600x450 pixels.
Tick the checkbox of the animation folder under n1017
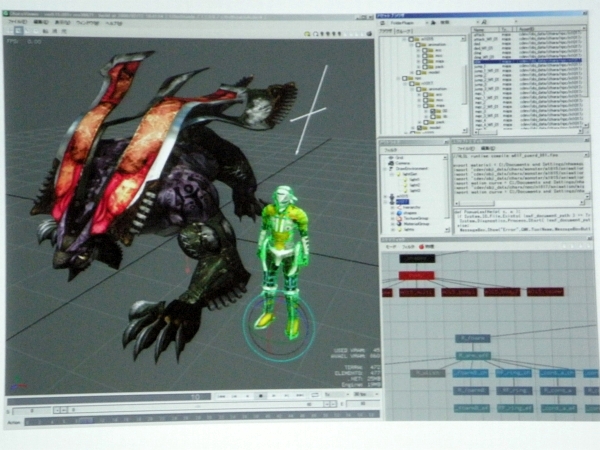[419, 89]
